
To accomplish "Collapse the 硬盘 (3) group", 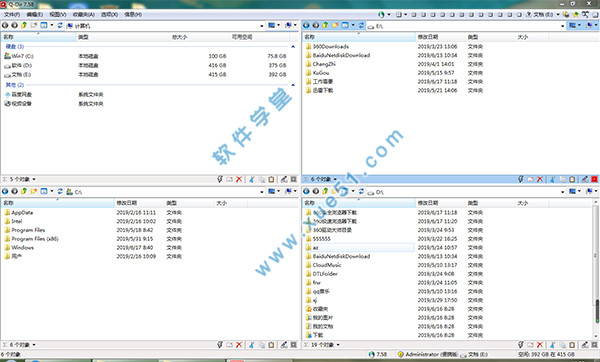I will coord(293,47).
